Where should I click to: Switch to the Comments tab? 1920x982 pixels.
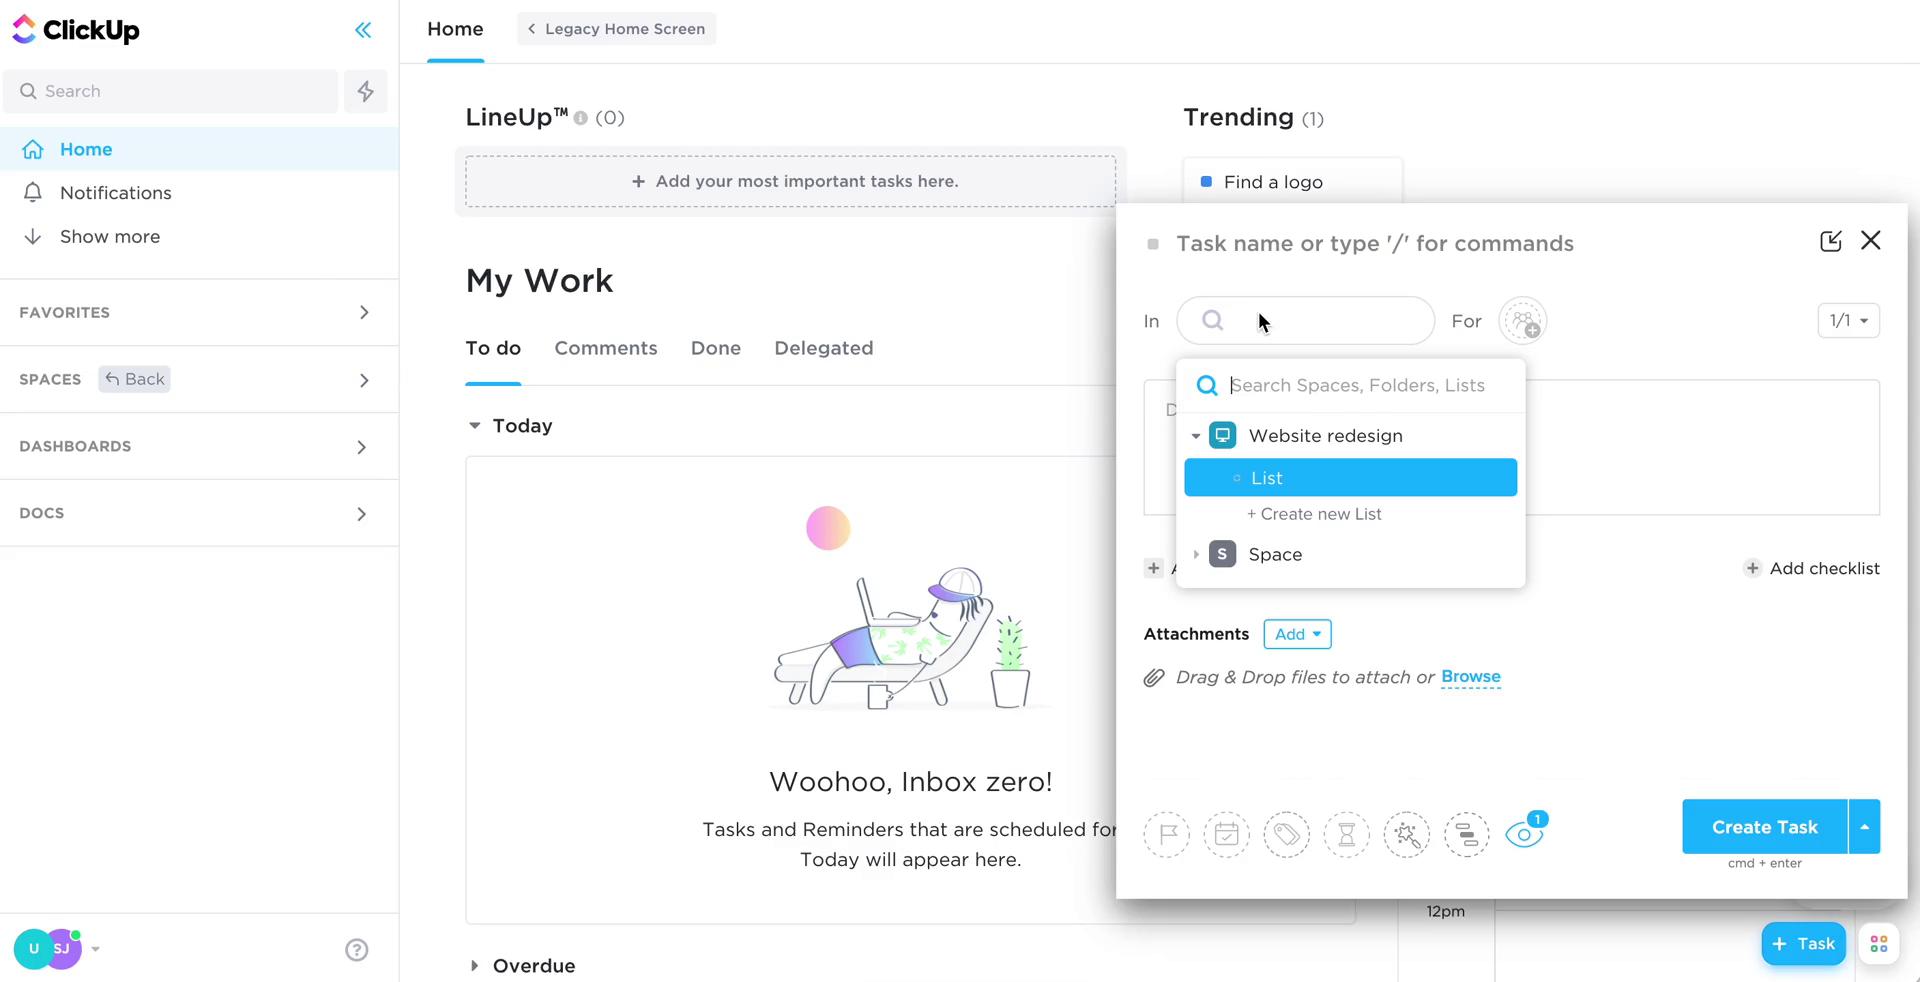(x=606, y=348)
